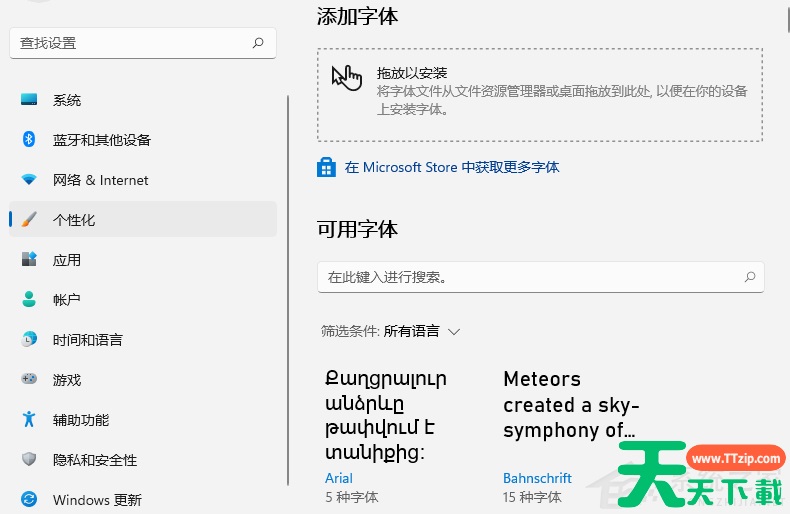
Task: Click the Time and language clock icon
Action: (x=29, y=339)
